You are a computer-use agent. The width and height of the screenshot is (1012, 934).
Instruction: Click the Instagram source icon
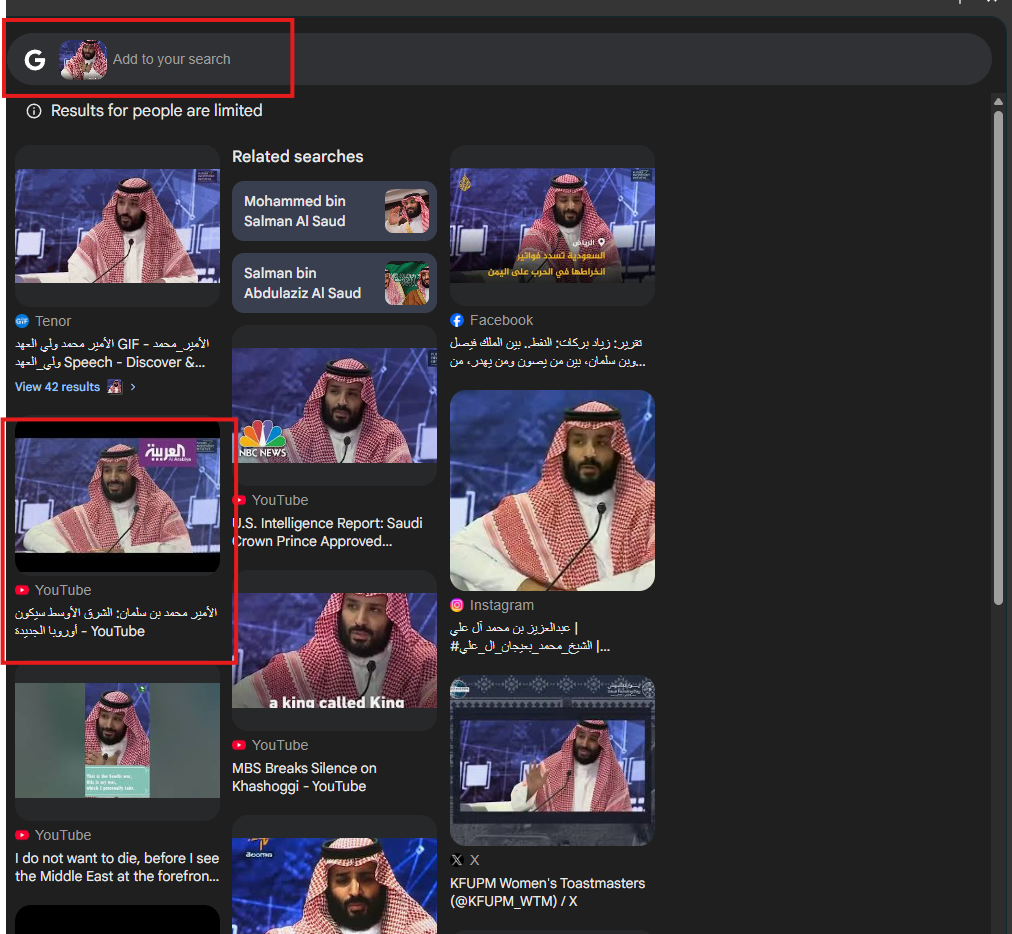tap(457, 605)
